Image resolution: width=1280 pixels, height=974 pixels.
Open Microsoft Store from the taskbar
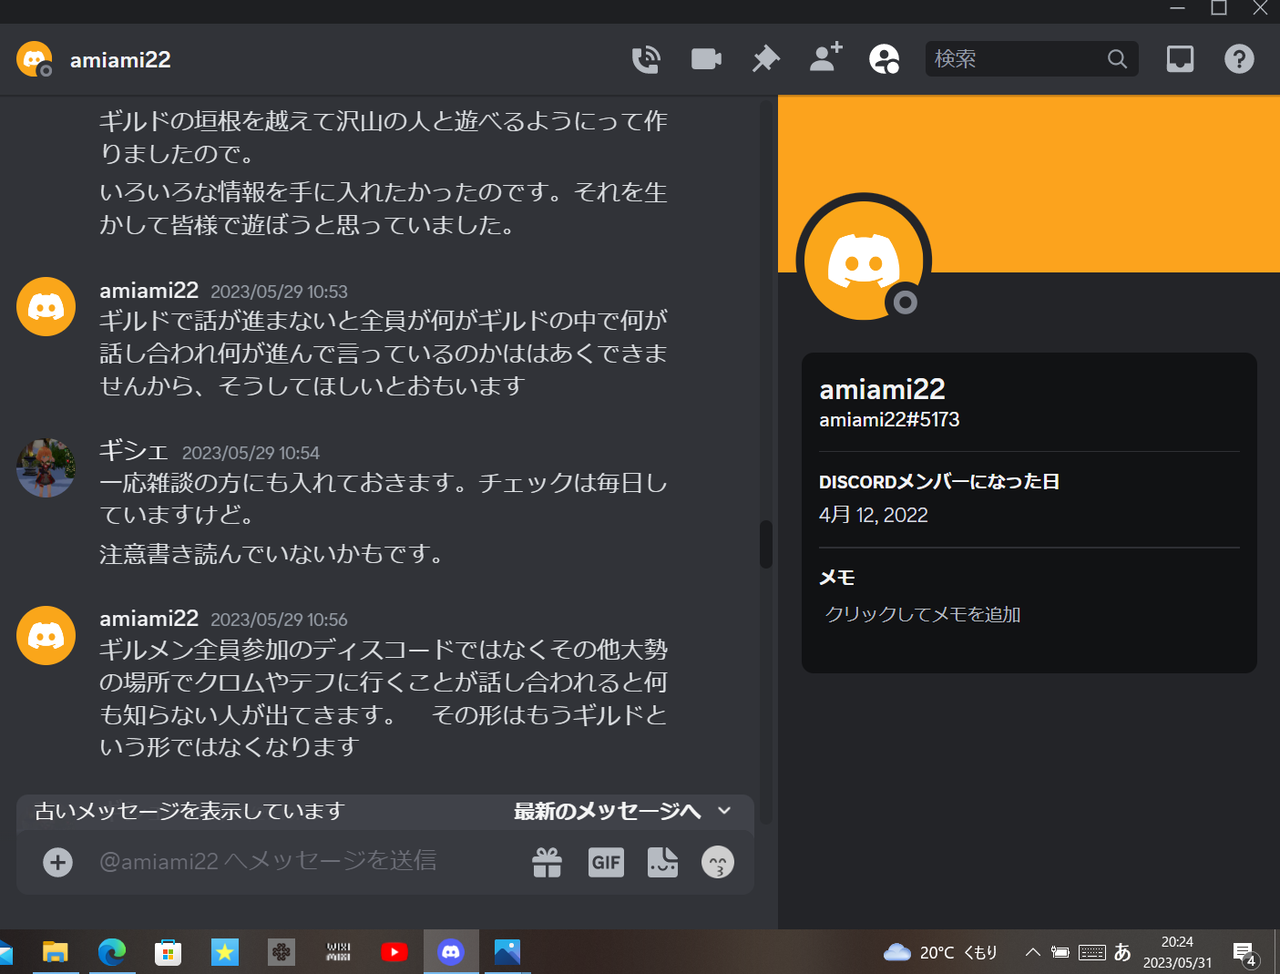168,952
